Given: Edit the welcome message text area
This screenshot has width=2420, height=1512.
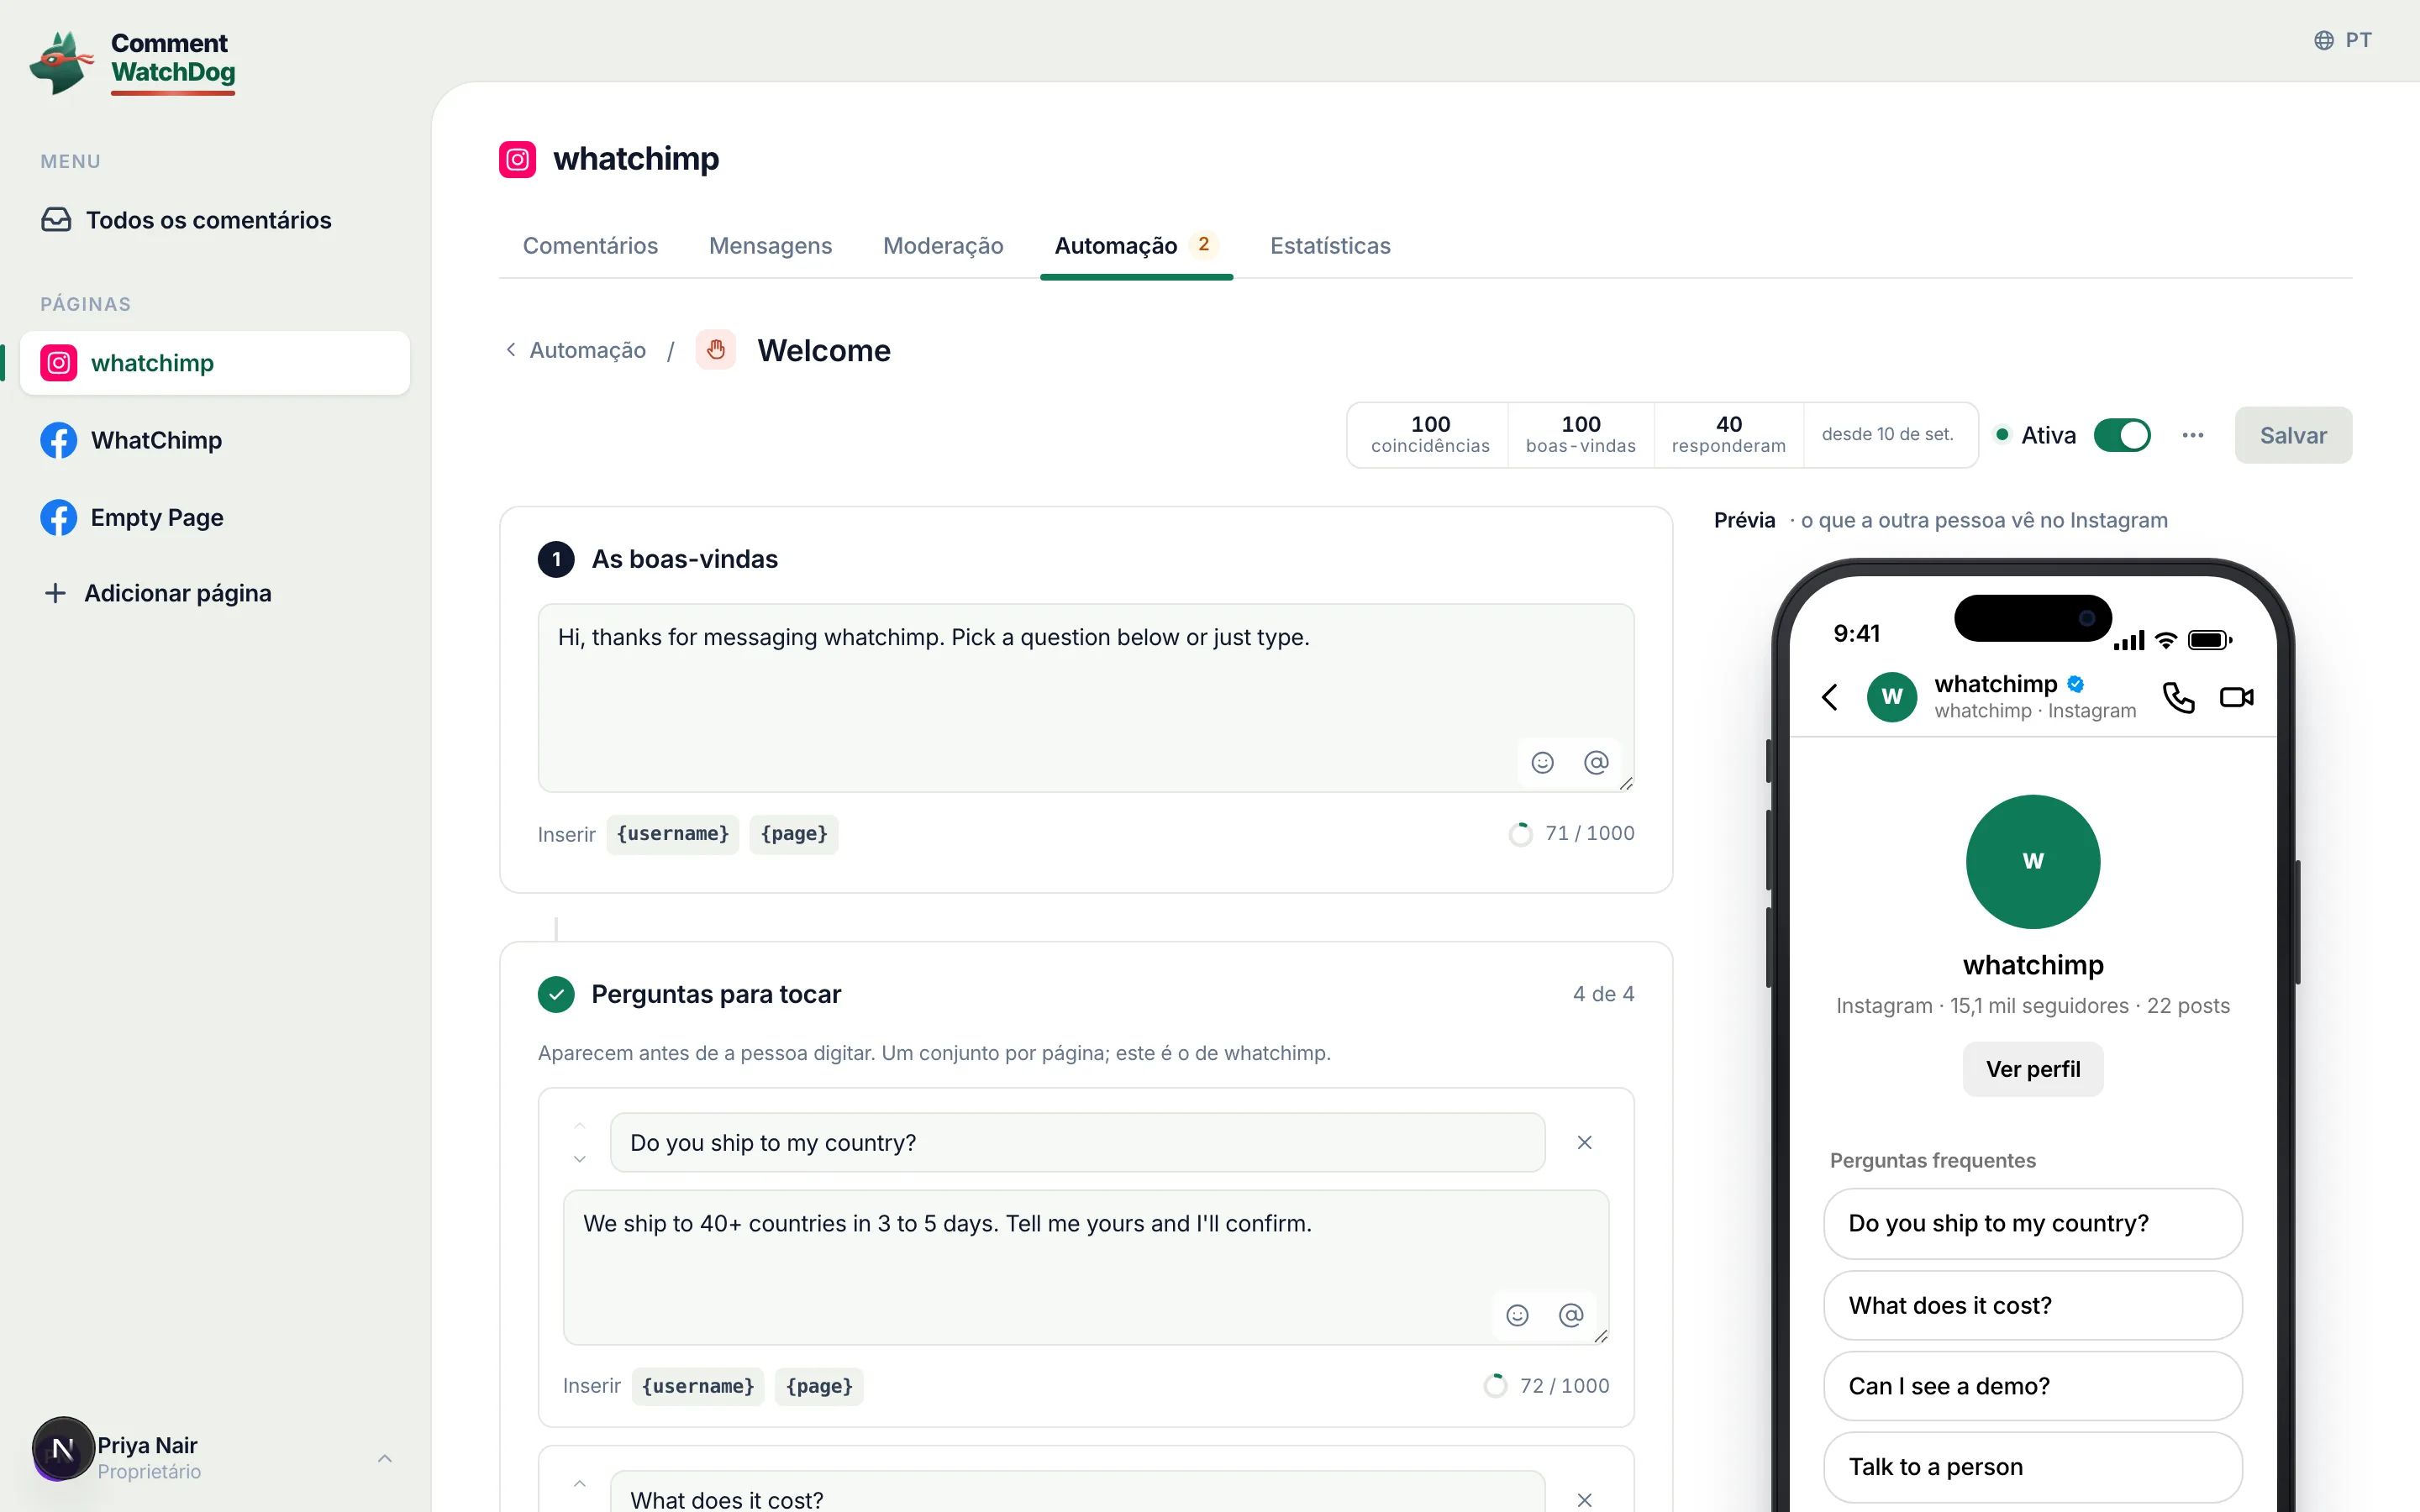Looking at the screenshot, I should tap(1086, 698).
